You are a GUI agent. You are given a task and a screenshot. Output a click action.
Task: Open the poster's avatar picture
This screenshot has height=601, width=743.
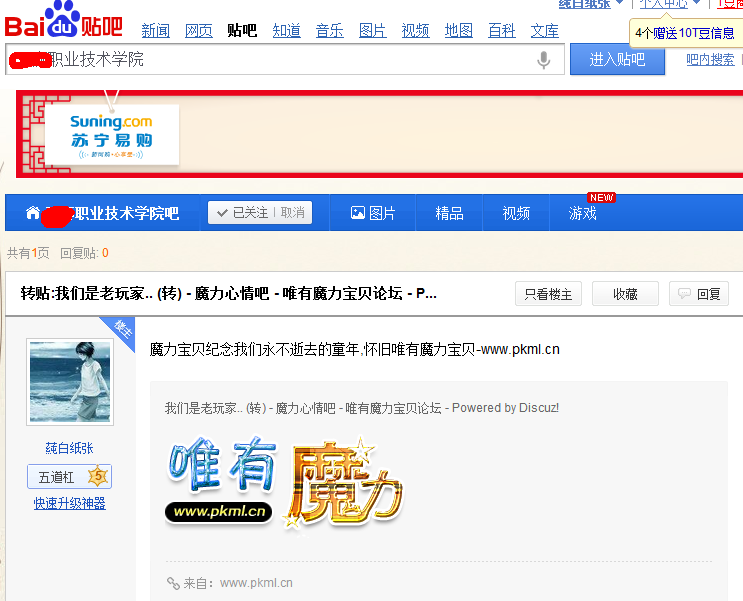click(x=70, y=382)
